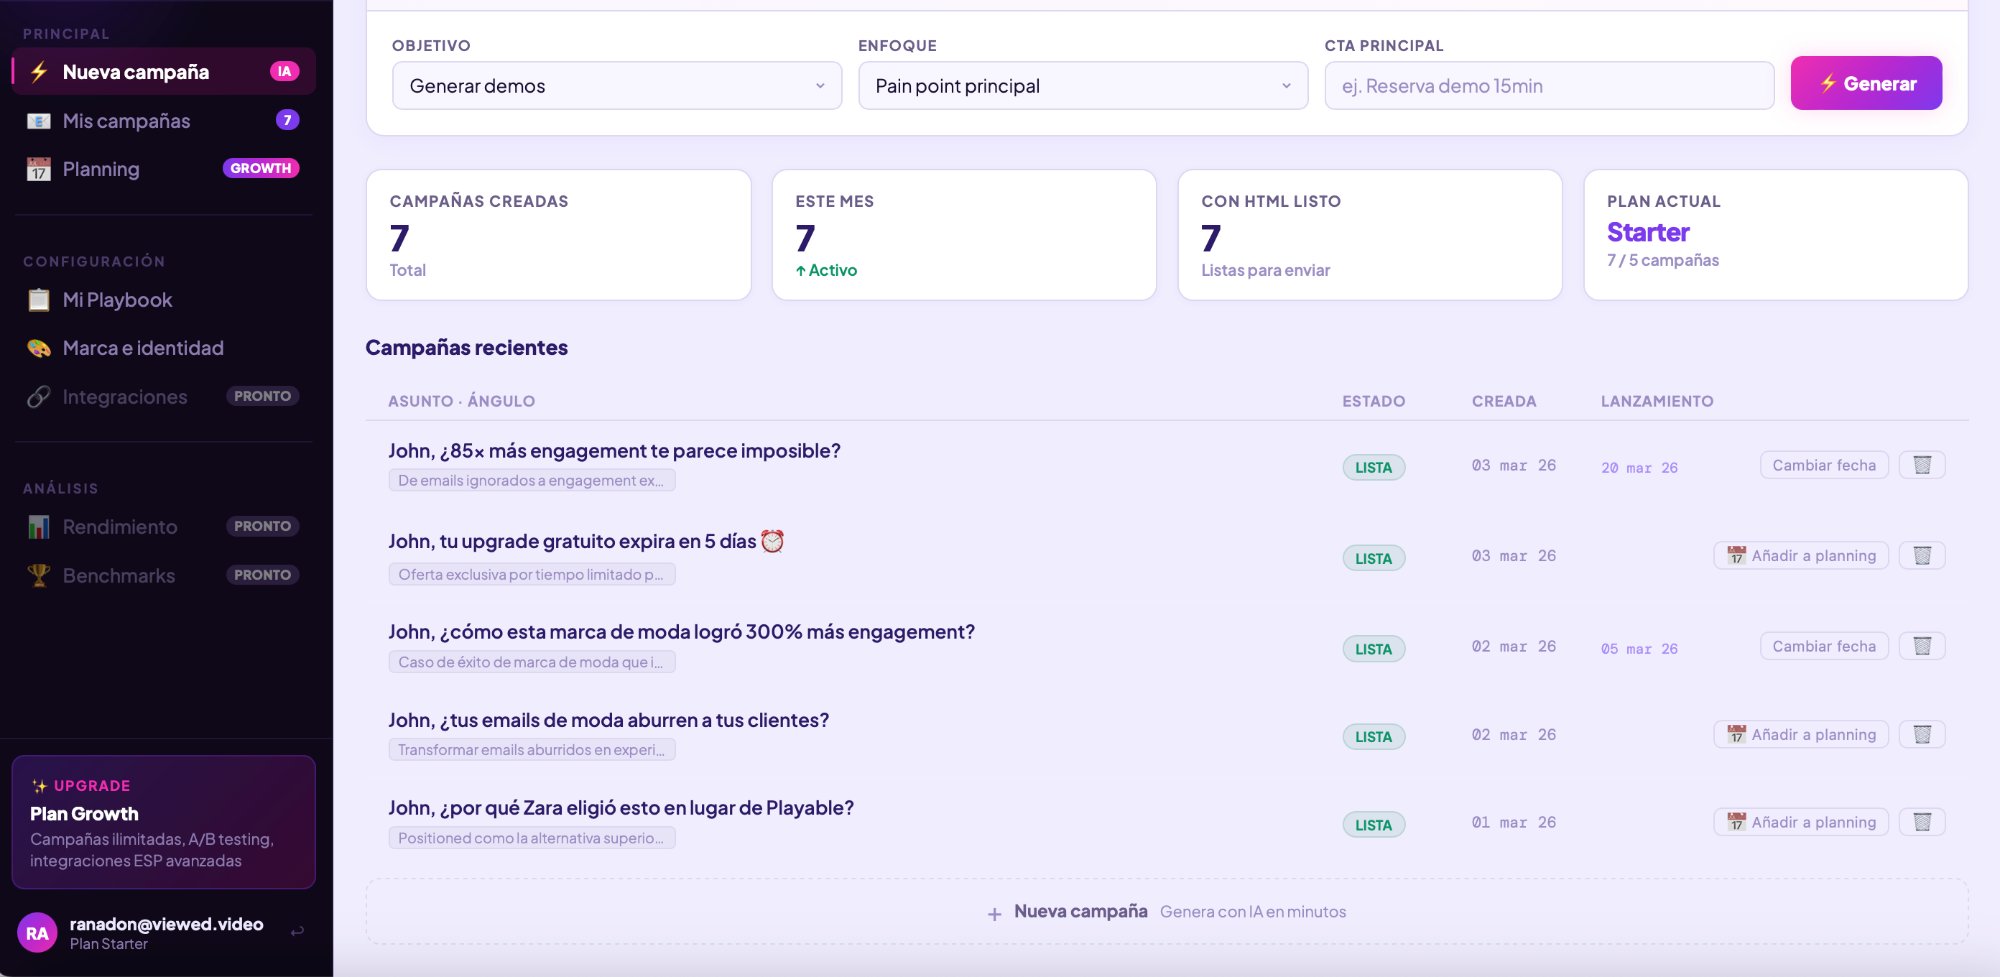
Task: Click the LISTA status of the '85× más engagement' campaign
Action: [1373, 467]
